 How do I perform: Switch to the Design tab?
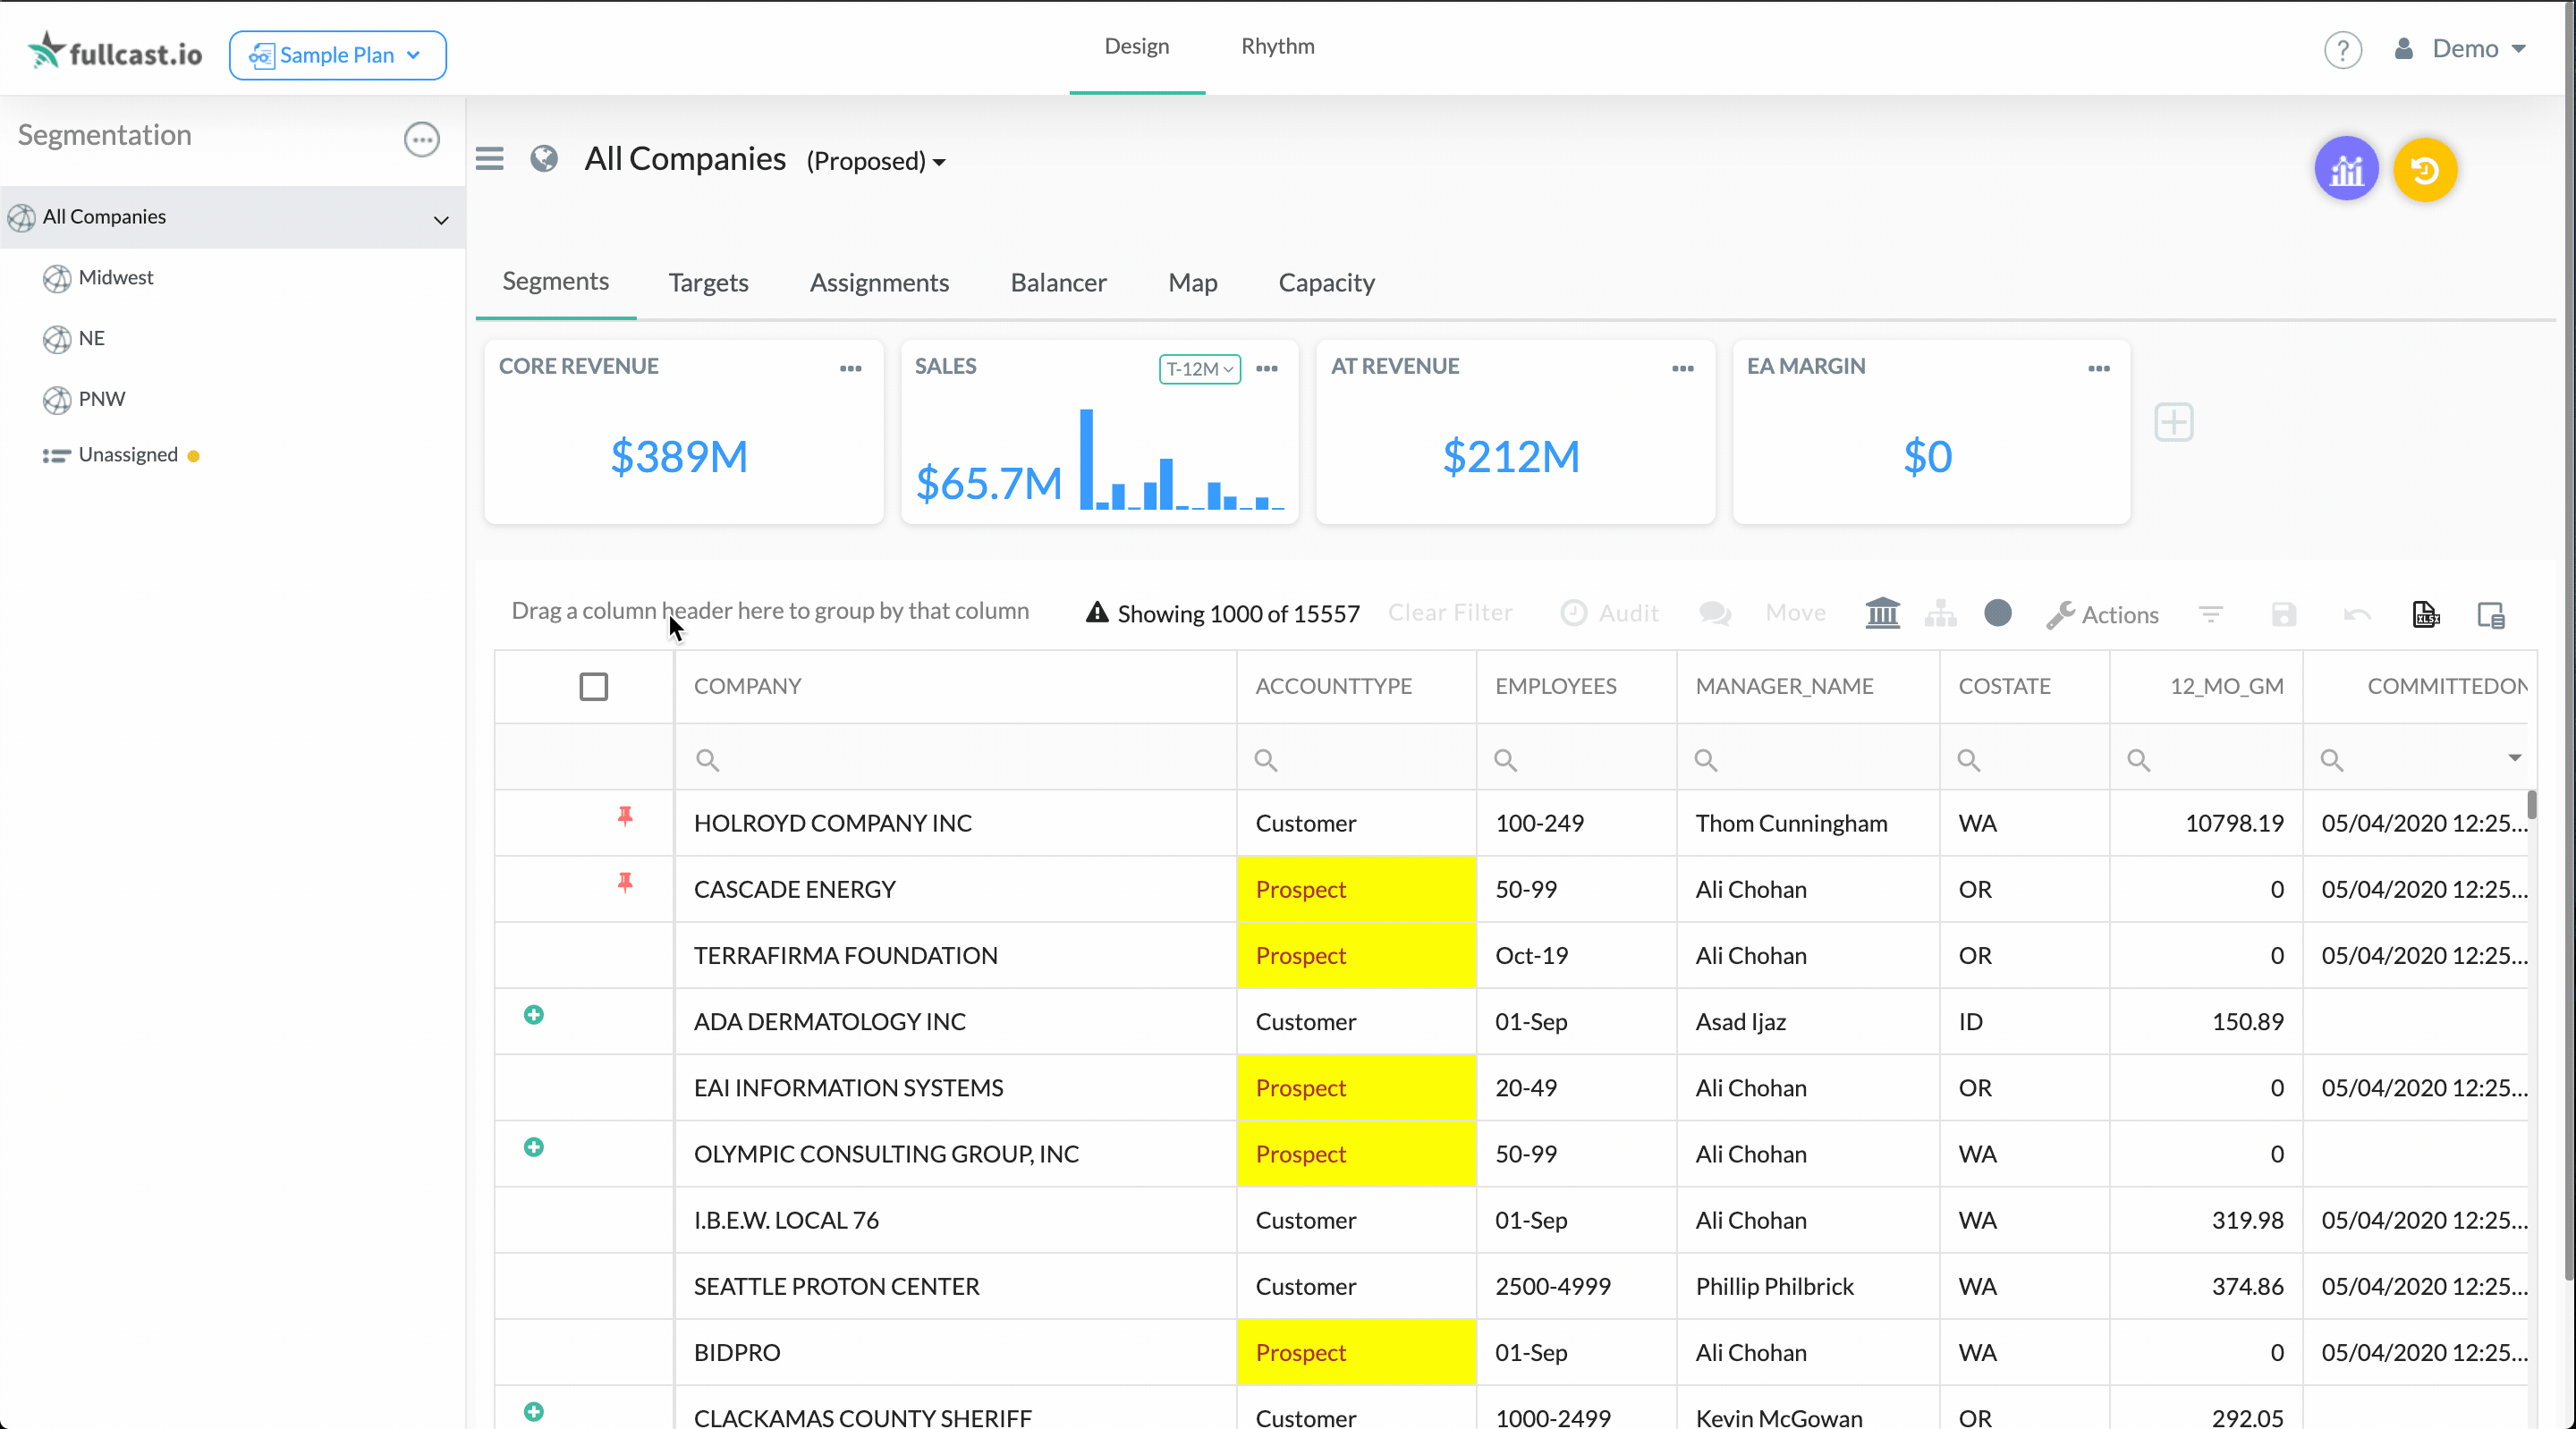[1137, 47]
